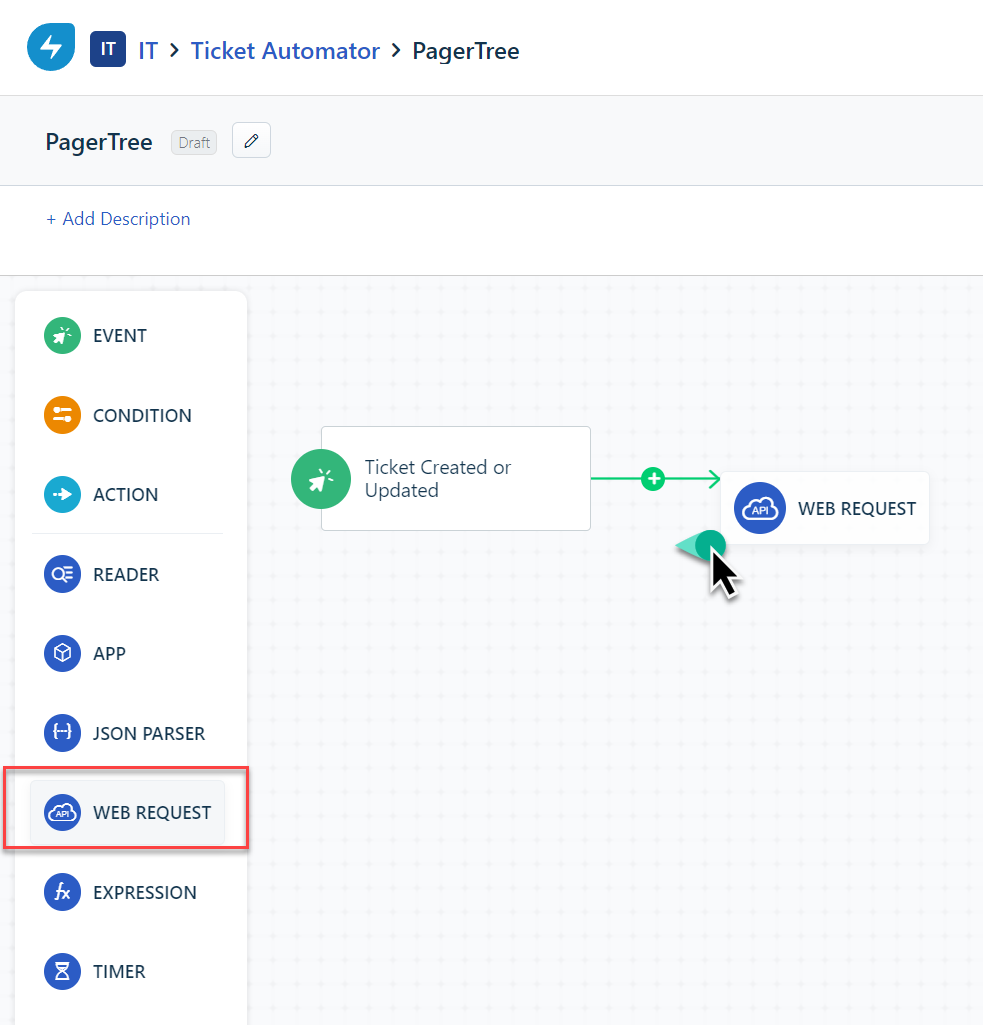
Task: Select the Action arrow icon
Action: [62, 495]
